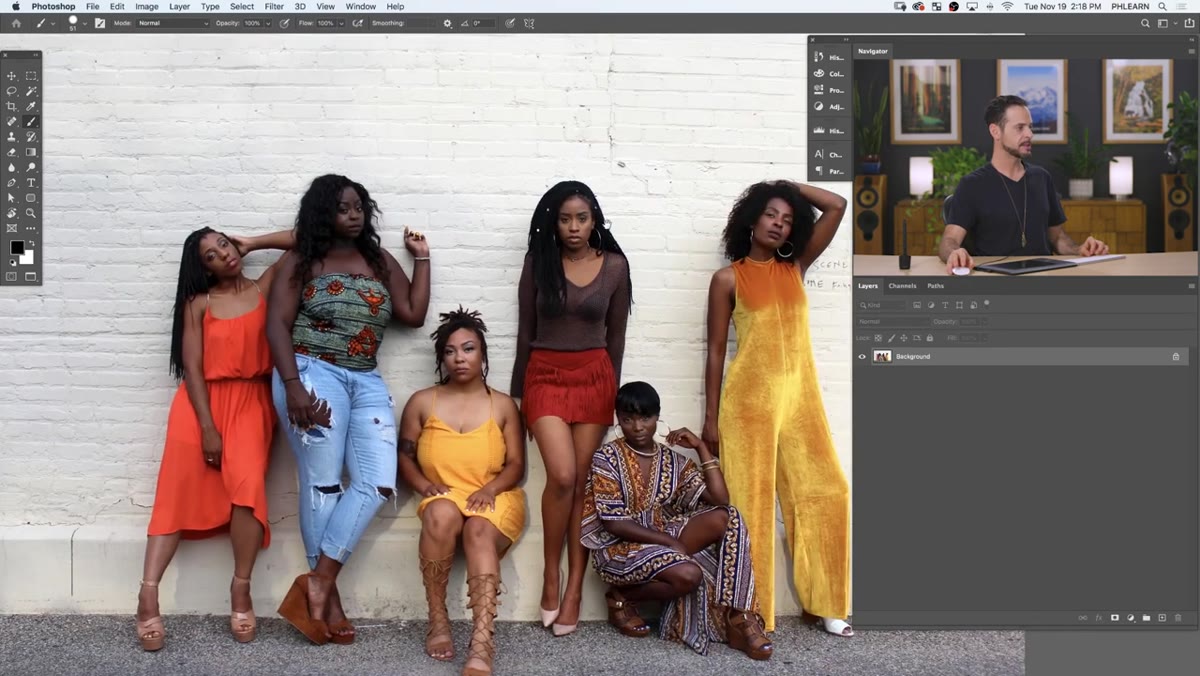Image resolution: width=1200 pixels, height=676 pixels.
Task: Select the Pen tool
Action: point(12,183)
